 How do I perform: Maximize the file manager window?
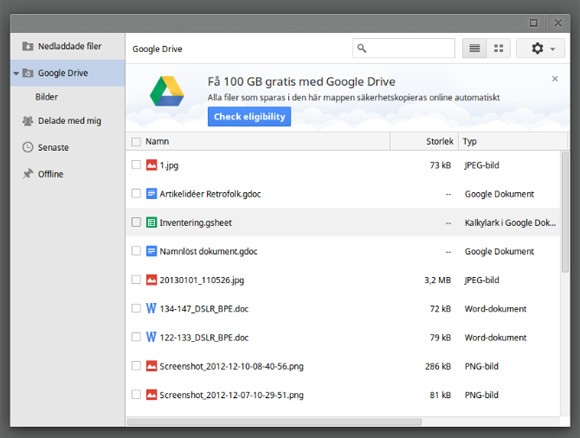[x=533, y=23]
